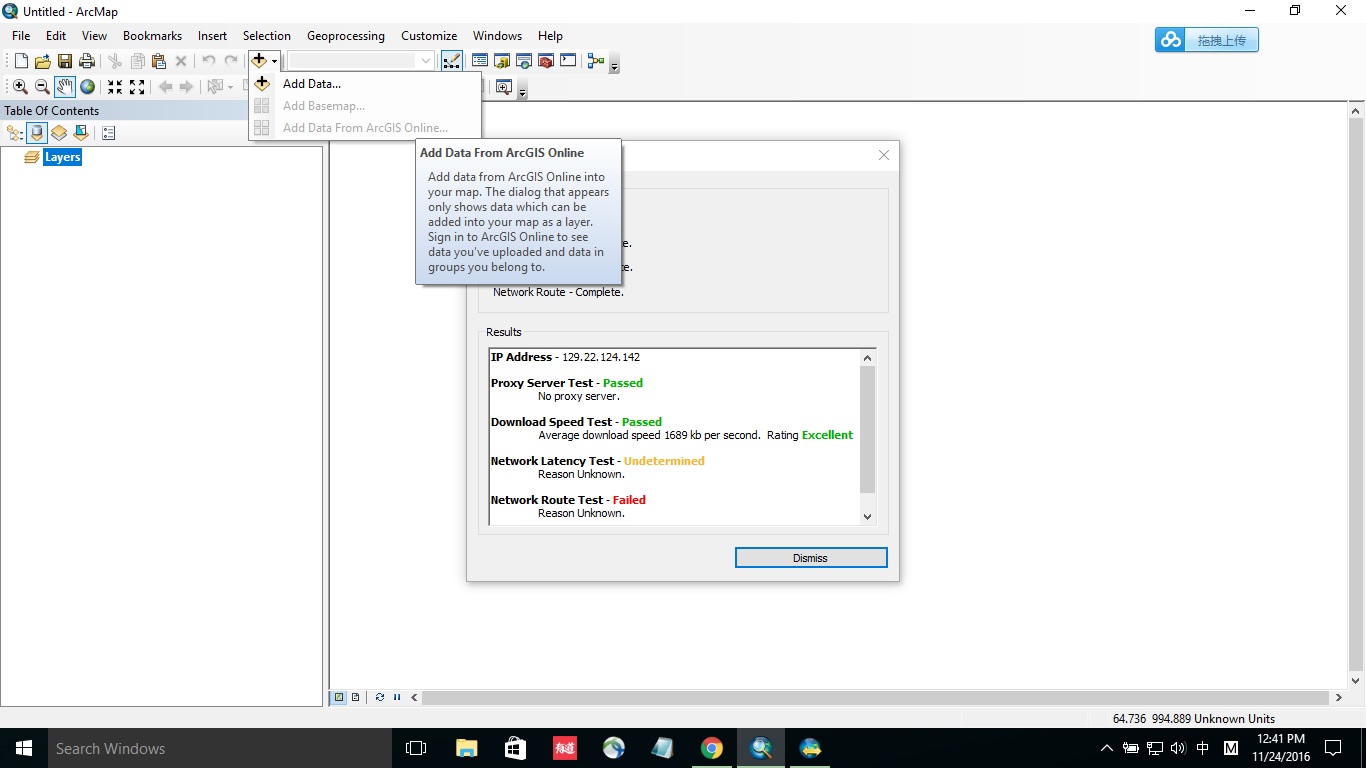The image size is (1366, 768).
Task: Click the Fixed Zoom Out icon
Action: [x=137, y=87]
